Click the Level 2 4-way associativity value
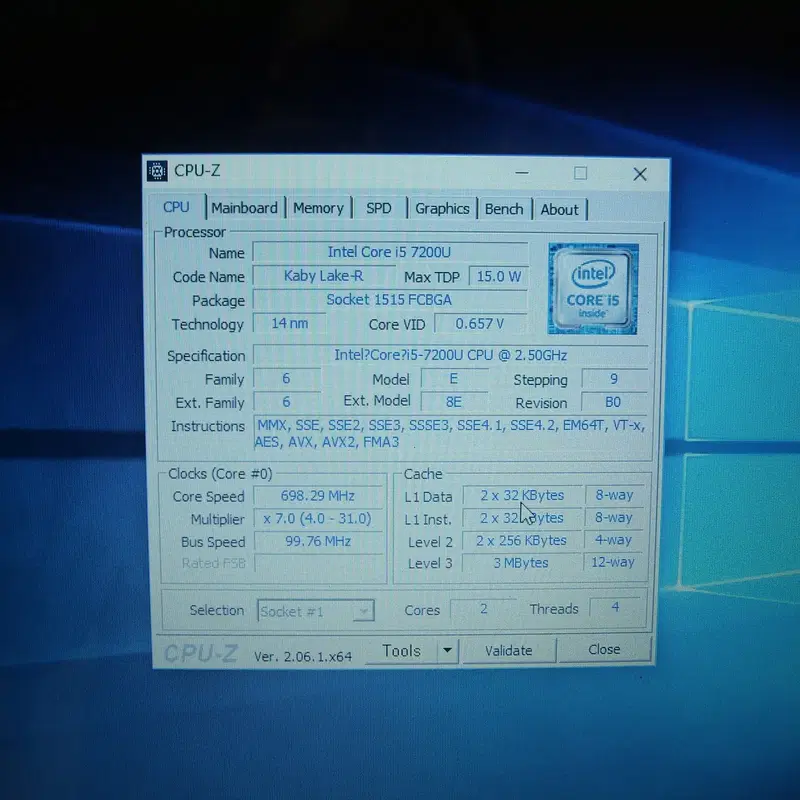Screen dimensions: 800x800 pyautogui.click(x=613, y=540)
